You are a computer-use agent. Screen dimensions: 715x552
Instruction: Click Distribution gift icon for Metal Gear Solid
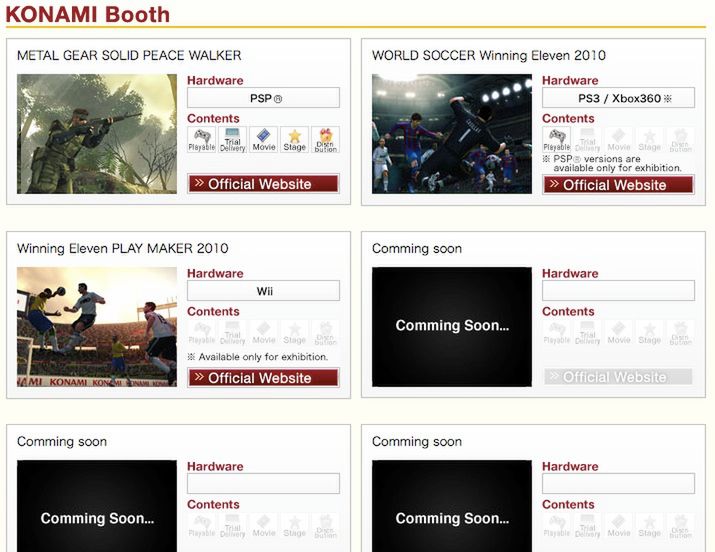click(326, 140)
